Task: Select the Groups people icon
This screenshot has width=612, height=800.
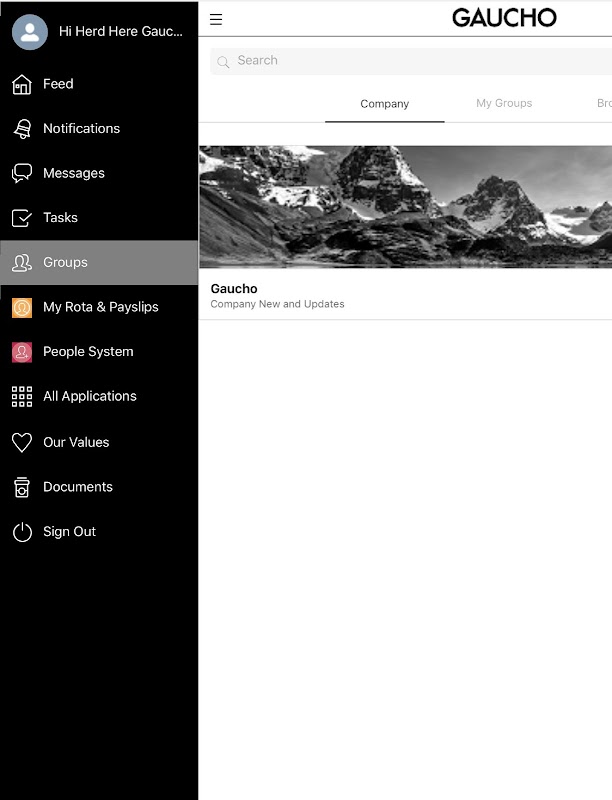Action: click(22, 263)
